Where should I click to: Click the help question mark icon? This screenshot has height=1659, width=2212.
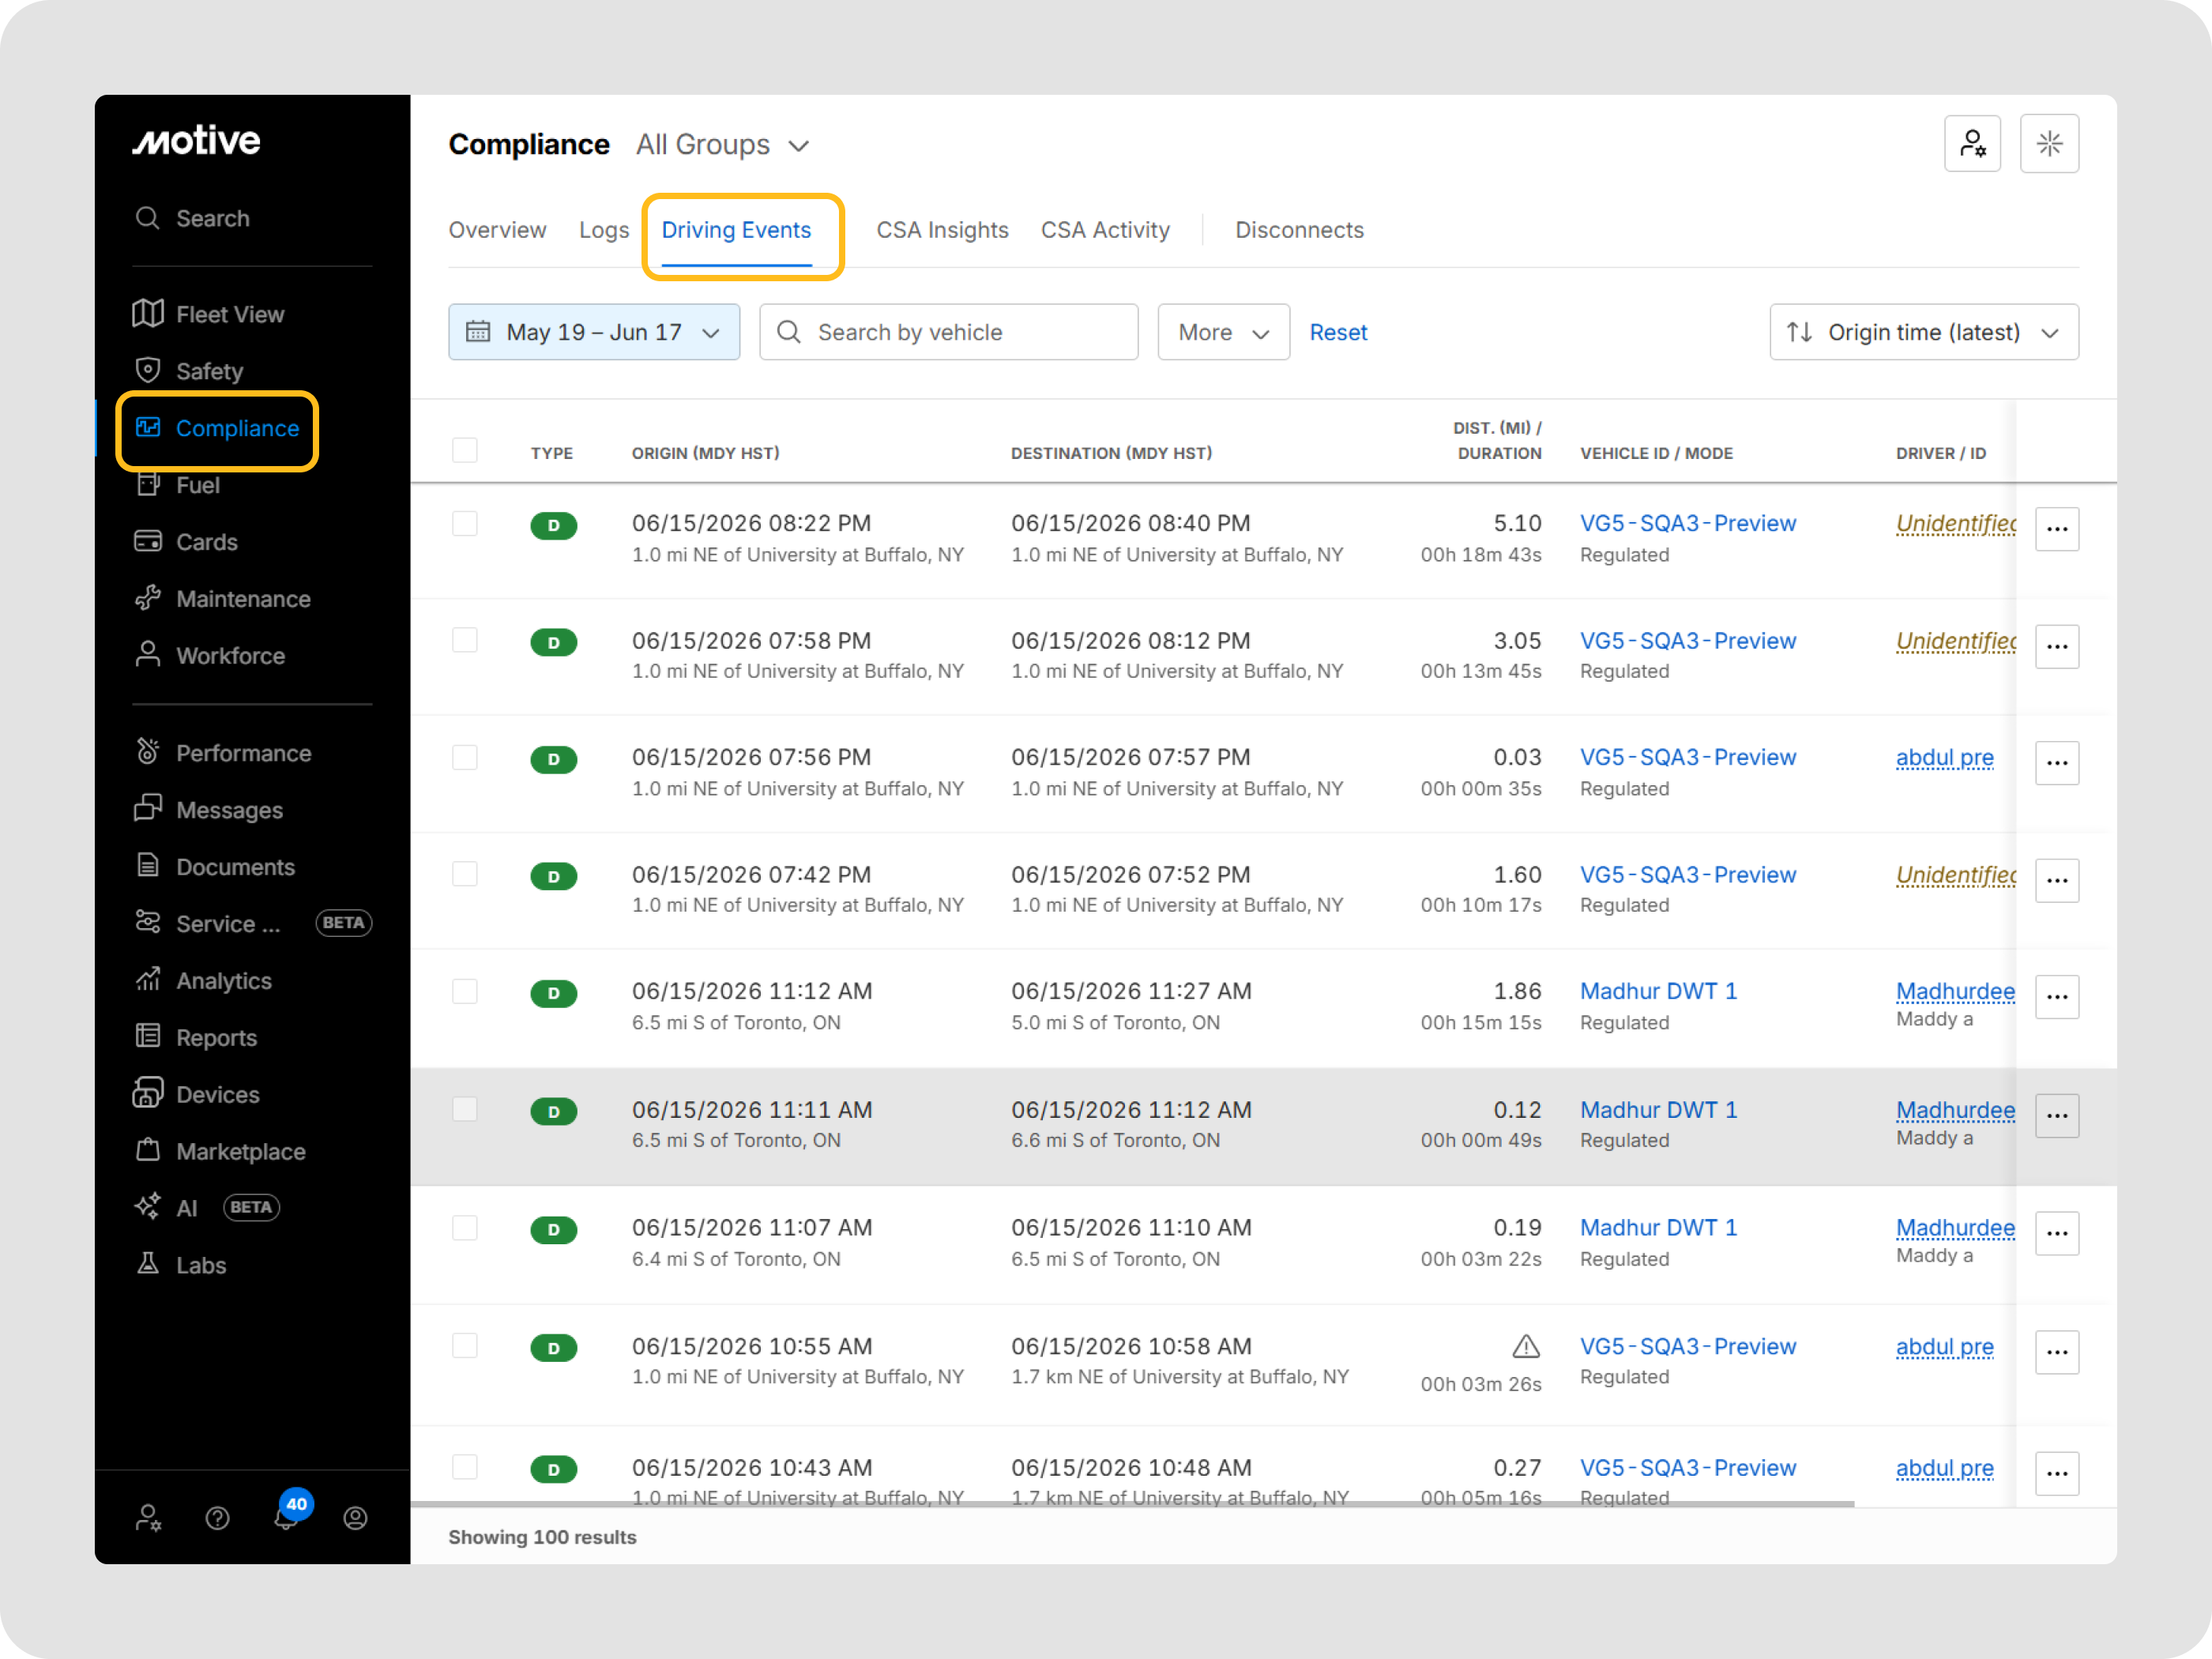217,1518
